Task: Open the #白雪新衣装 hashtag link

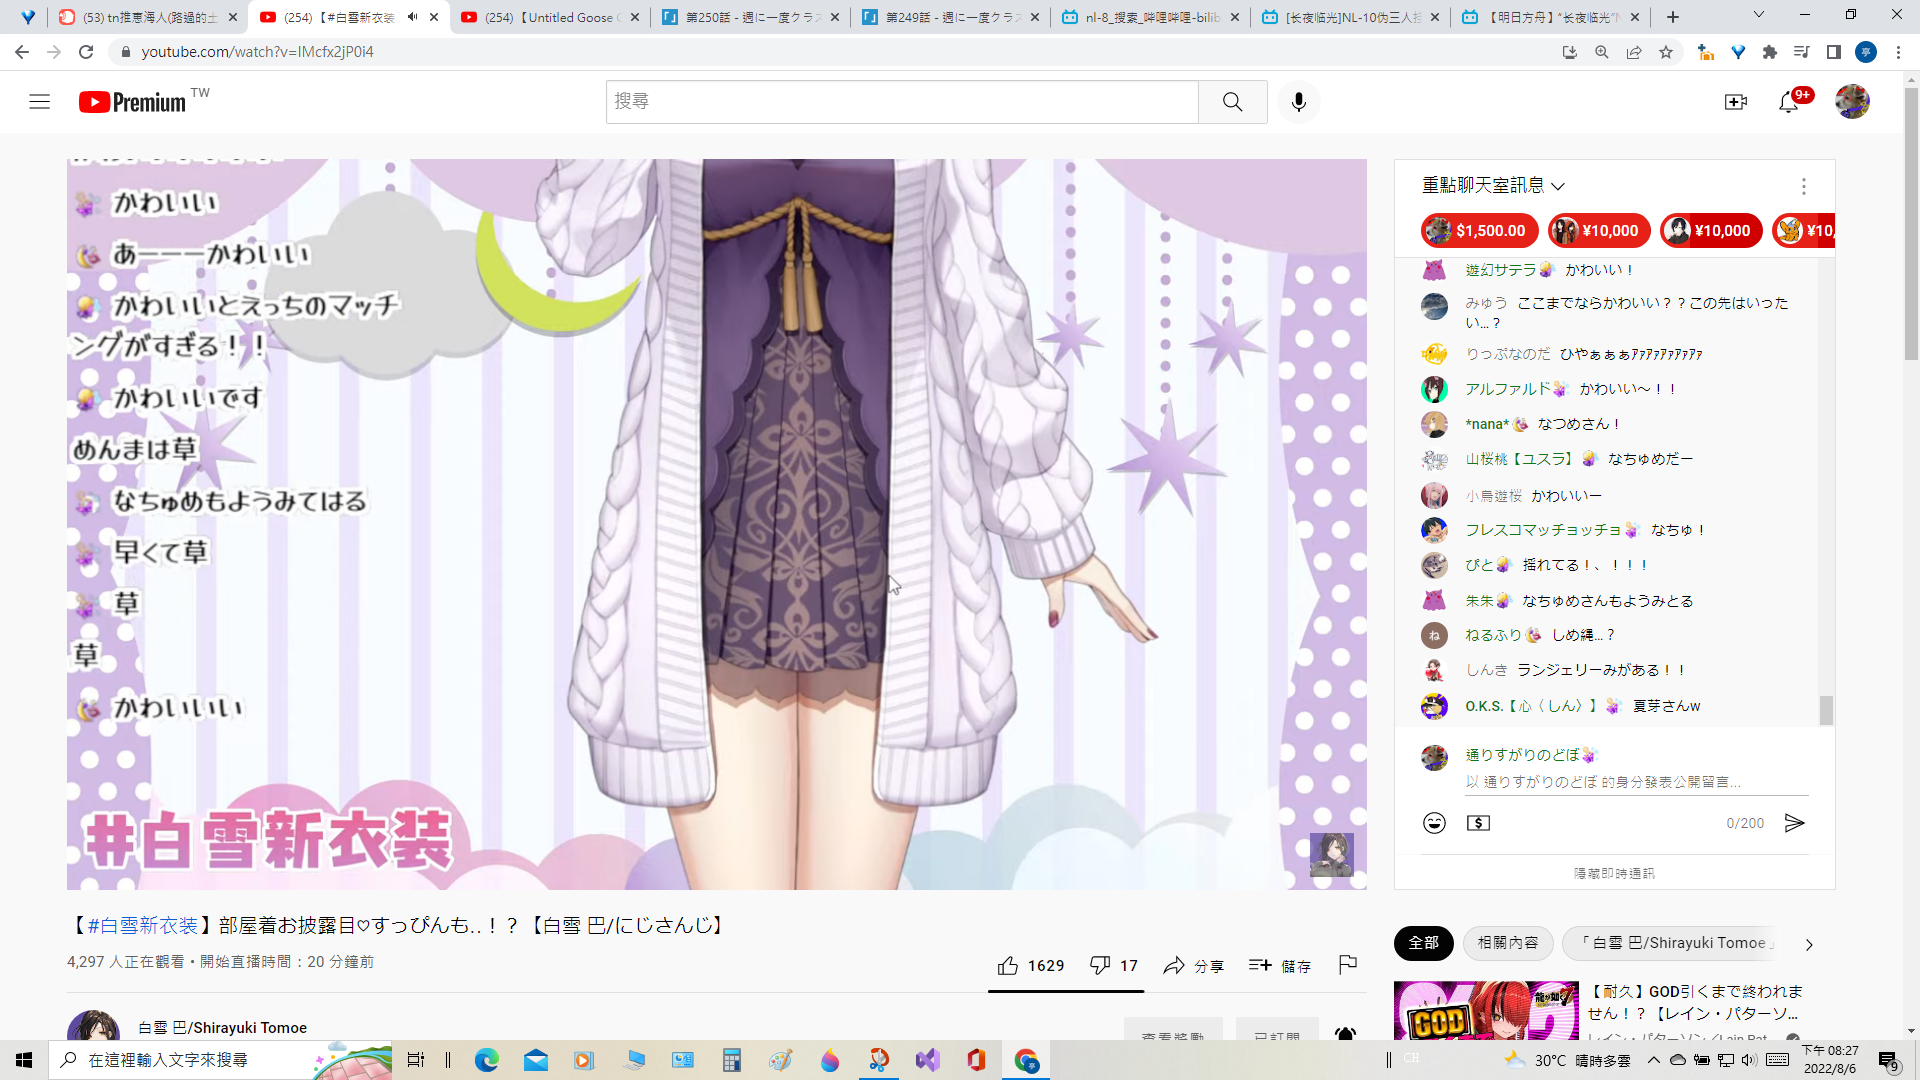Action: (x=143, y=926)
